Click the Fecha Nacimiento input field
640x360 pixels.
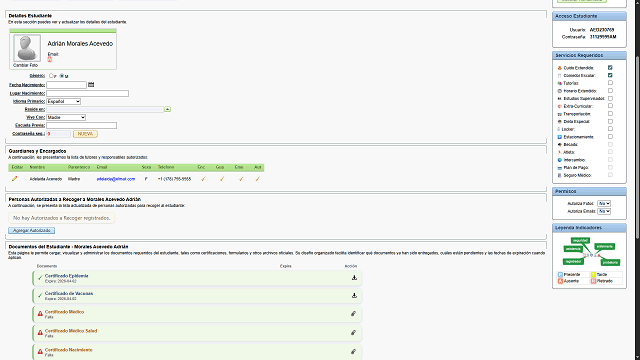[66, 85]
